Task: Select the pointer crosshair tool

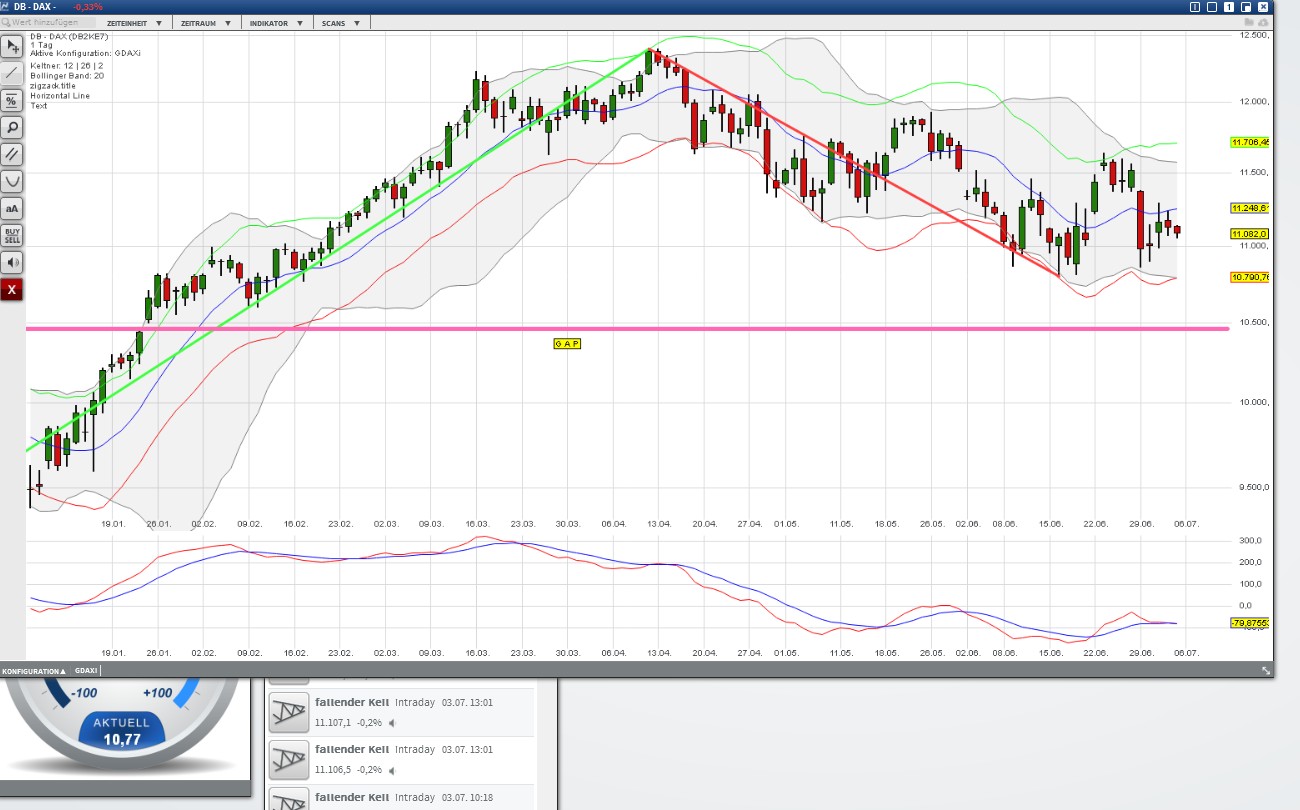Action: (x=12, y=46)
